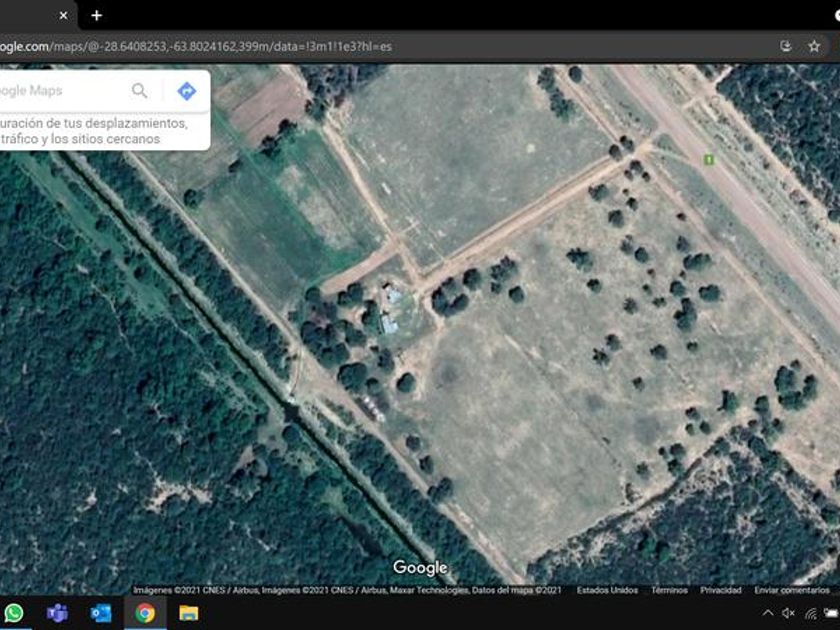
Task: Toggle mute with the volume tray icon
Action: tap(788, 613)
